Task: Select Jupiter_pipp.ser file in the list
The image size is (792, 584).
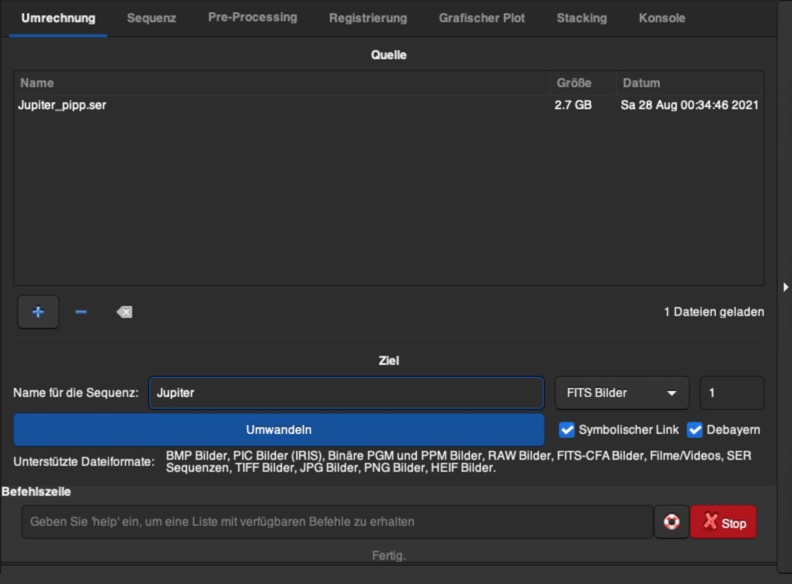Action: tap(62, 104)
